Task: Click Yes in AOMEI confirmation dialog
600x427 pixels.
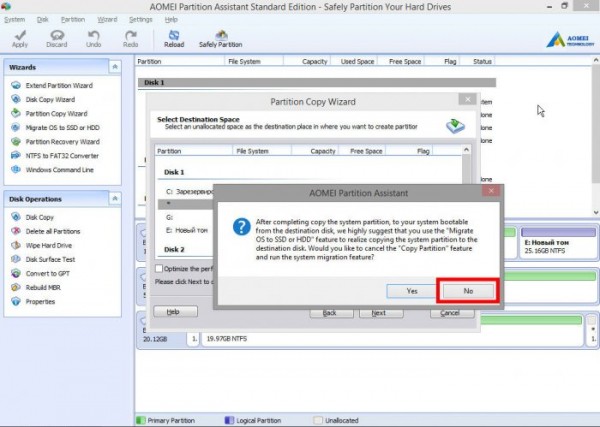Action: 412,291
